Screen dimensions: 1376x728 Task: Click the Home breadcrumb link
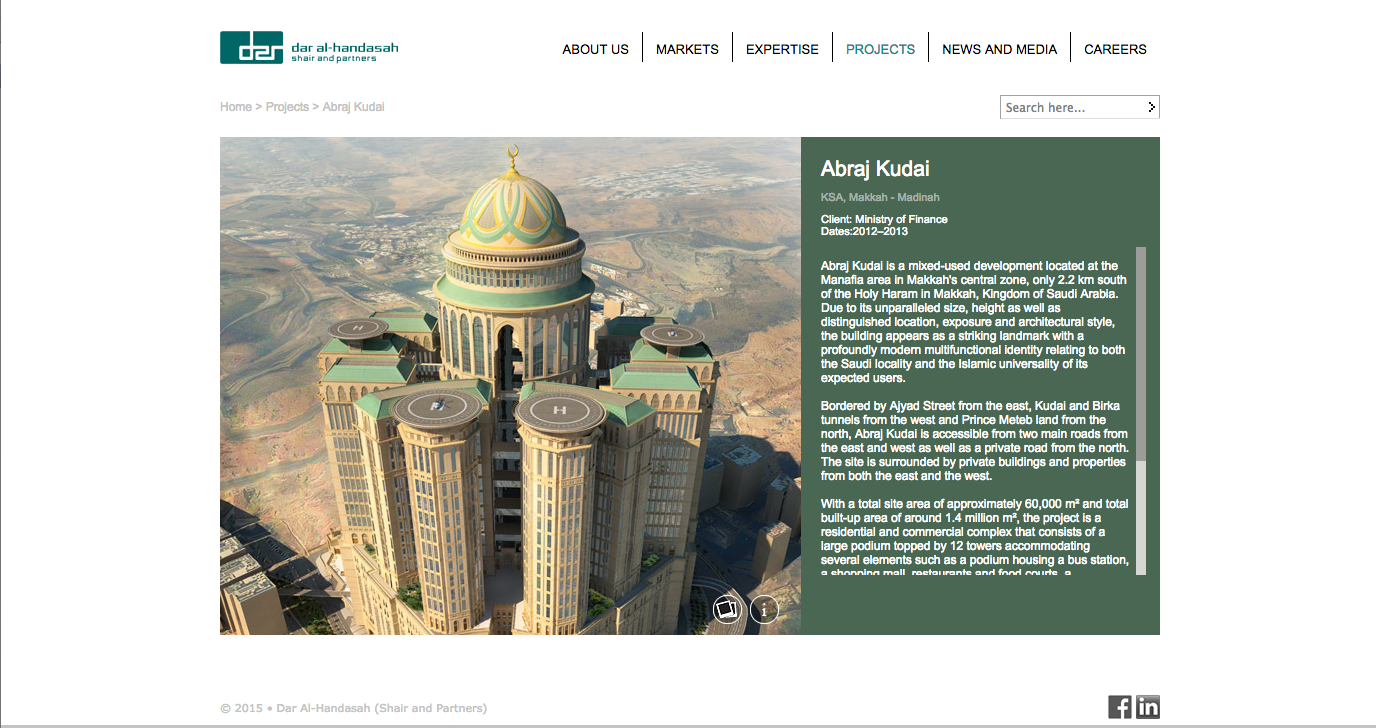[x=236, y=107]
